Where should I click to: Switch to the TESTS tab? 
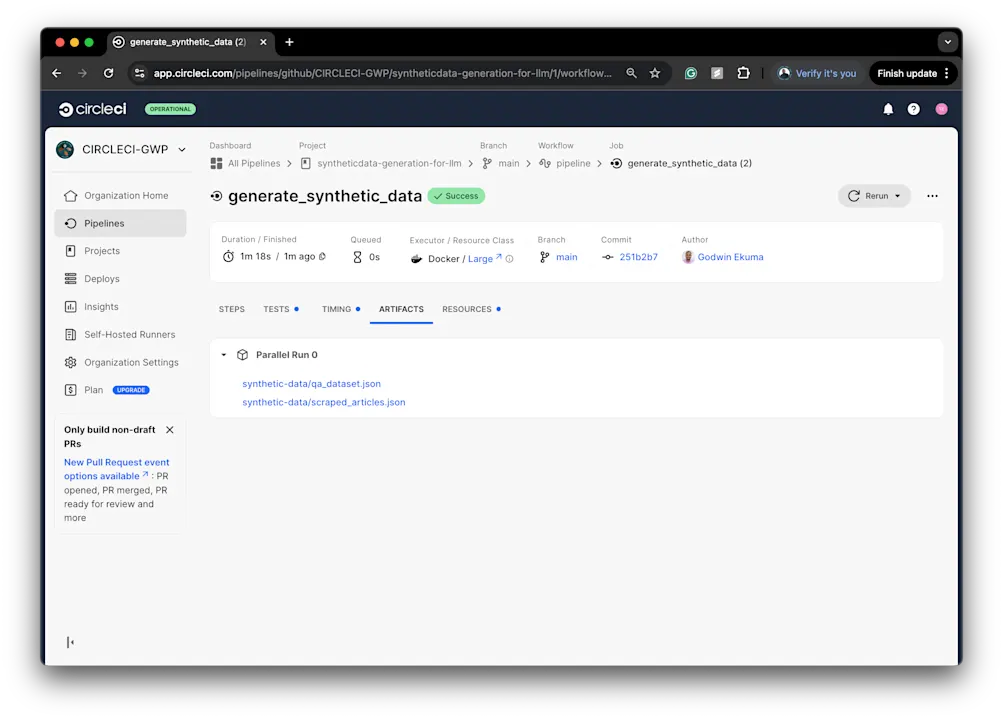(x=274, y=309)
